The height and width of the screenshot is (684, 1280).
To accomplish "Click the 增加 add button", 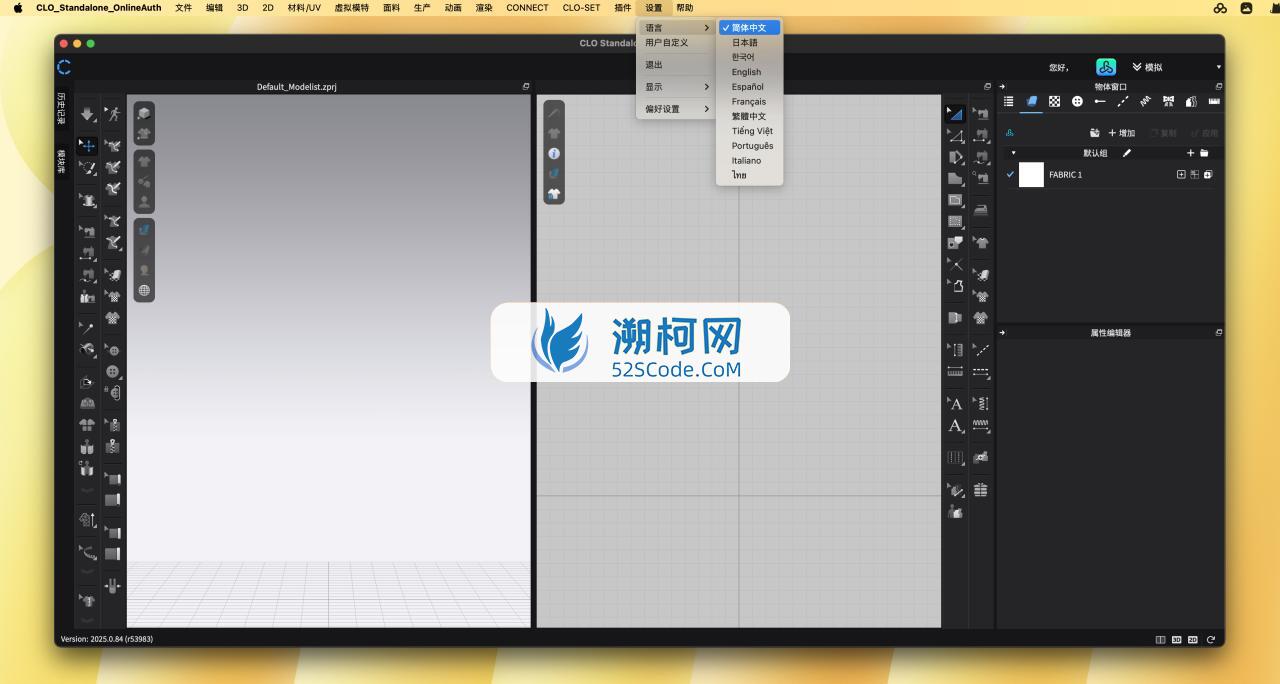I will (1121, 133).
